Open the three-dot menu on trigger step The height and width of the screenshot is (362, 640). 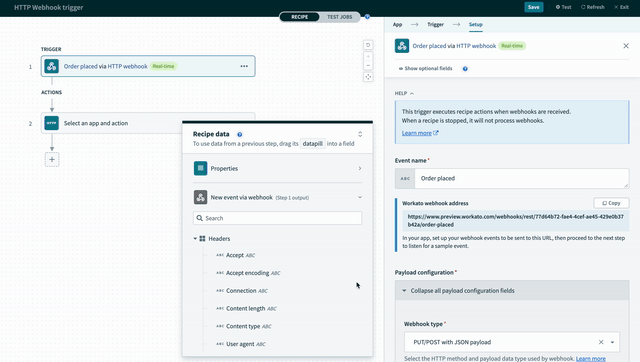244,66
